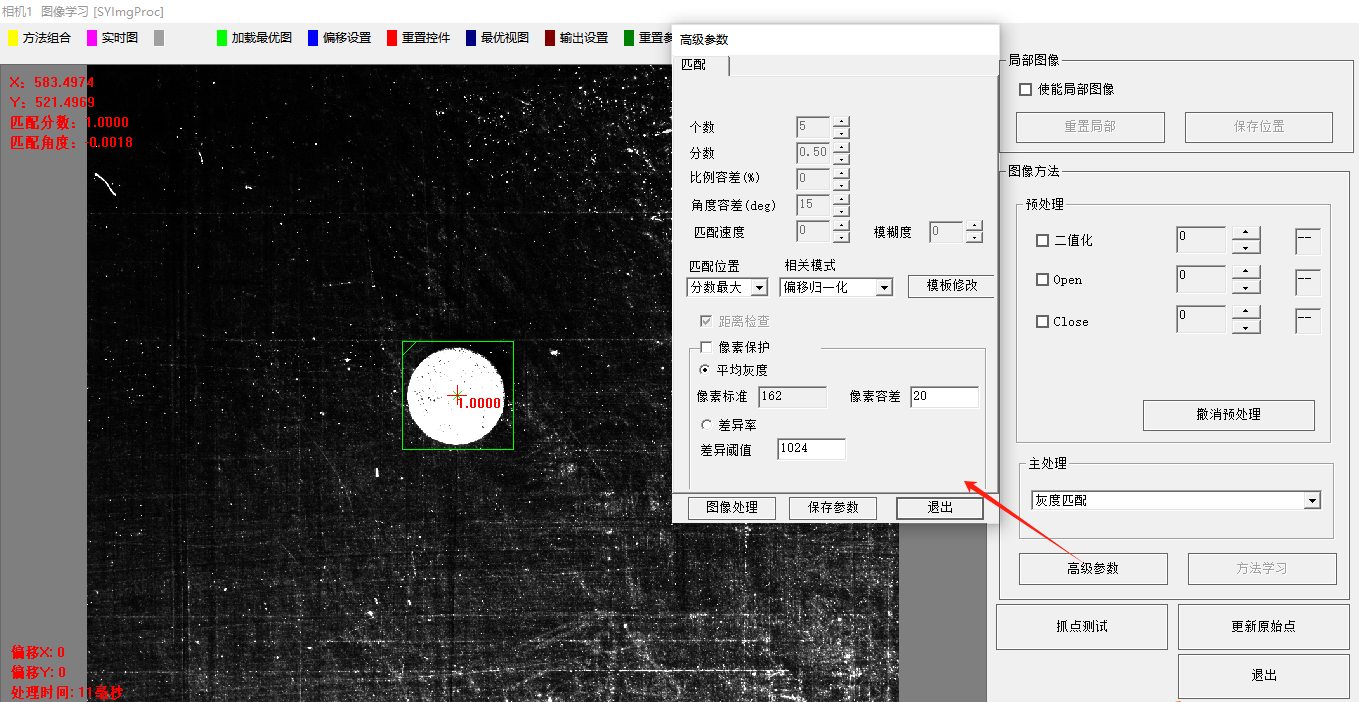Click the 保存参数 button
Screen dimensions: 1359x702
point(832,508)
